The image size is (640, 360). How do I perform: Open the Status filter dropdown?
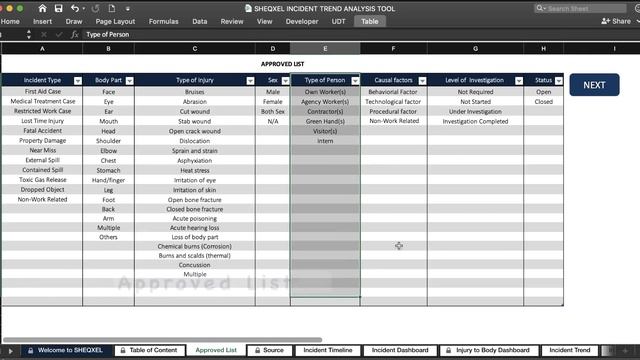pos(559,81)
